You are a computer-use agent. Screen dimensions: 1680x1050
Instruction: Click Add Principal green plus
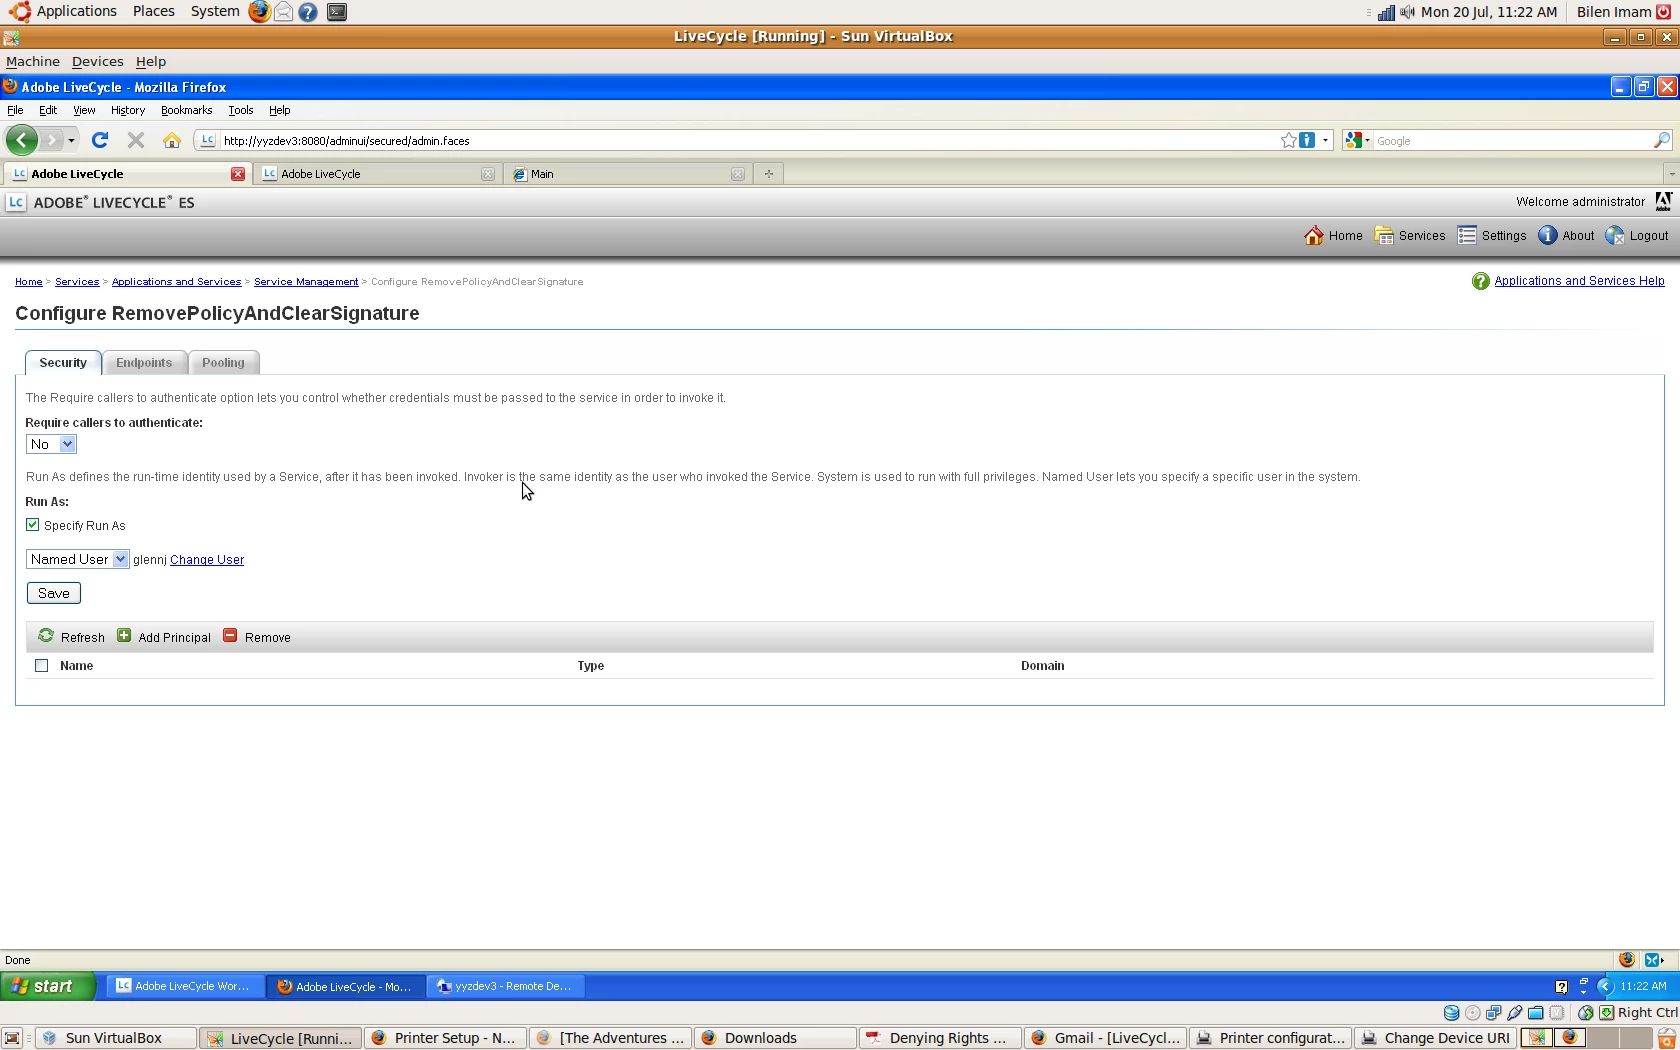coord(164,637)
